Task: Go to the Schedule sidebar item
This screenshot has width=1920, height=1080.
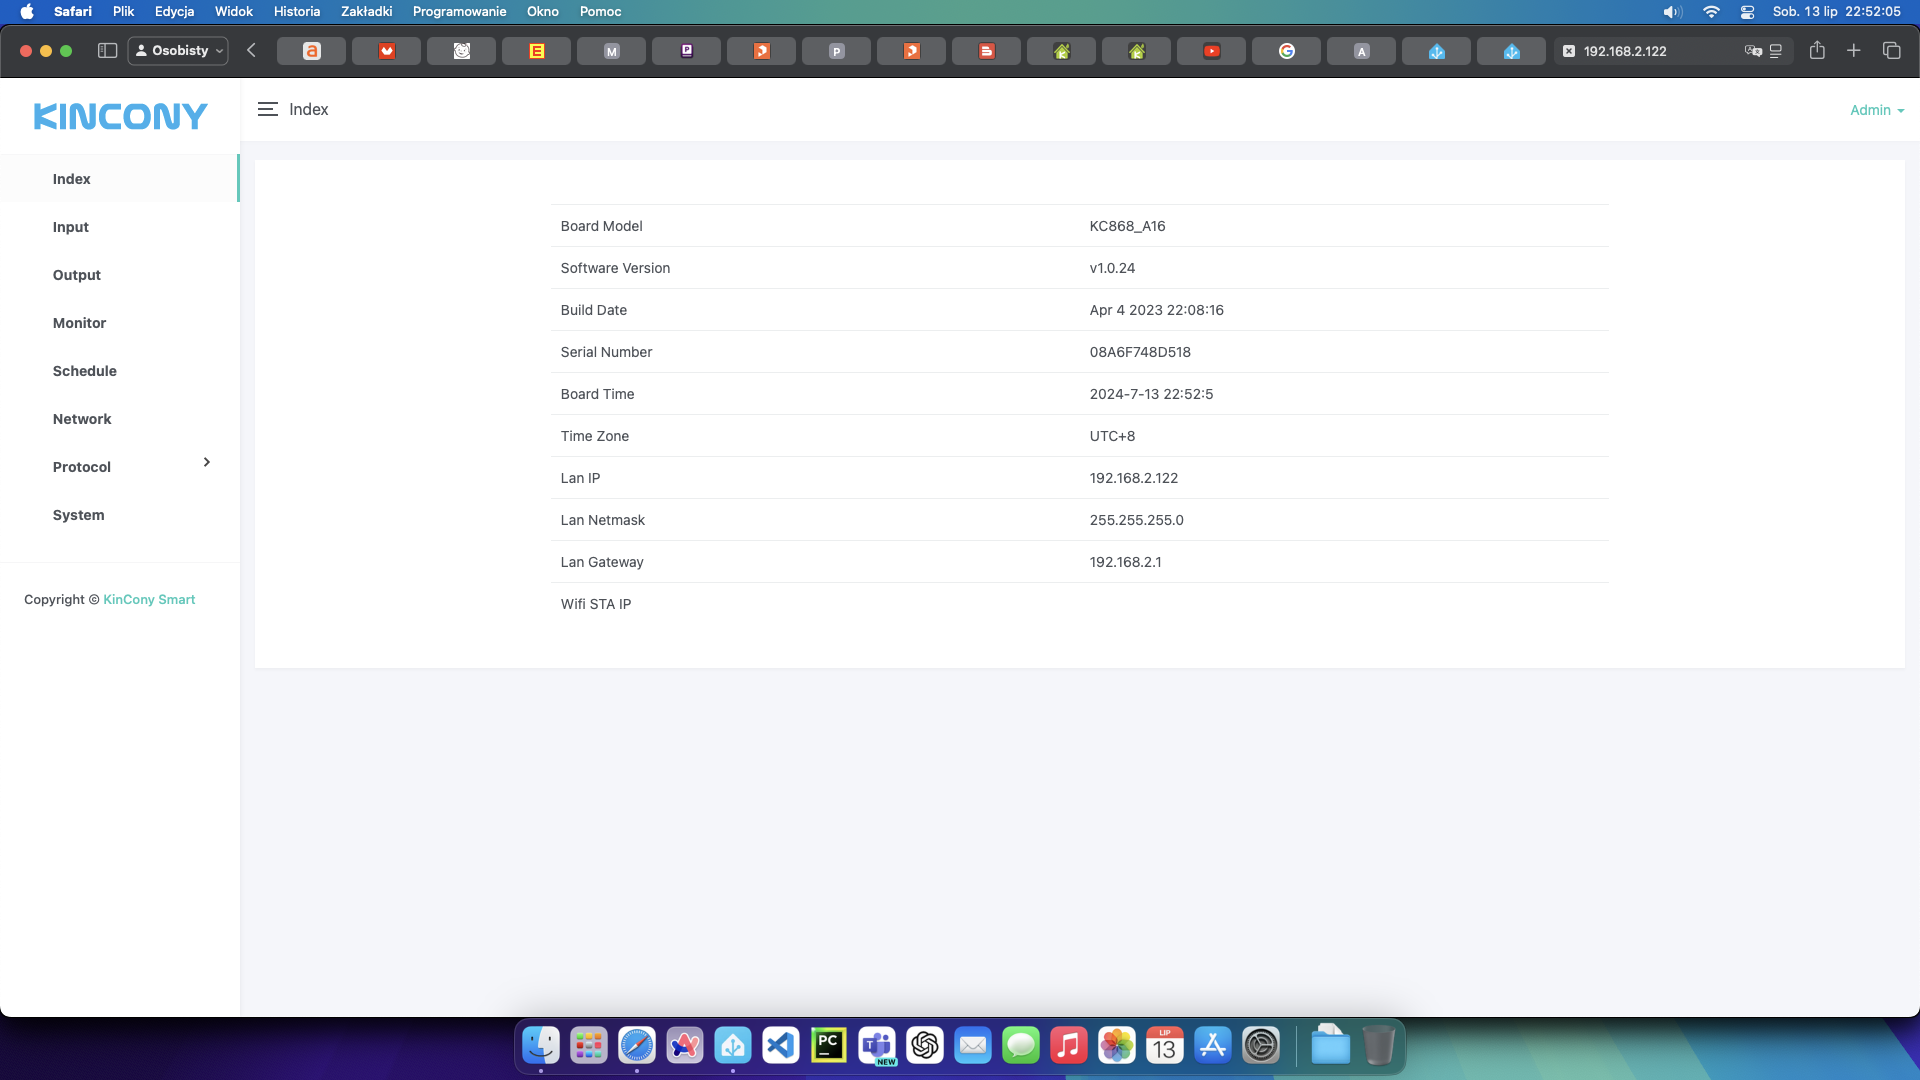Action: 85,371
